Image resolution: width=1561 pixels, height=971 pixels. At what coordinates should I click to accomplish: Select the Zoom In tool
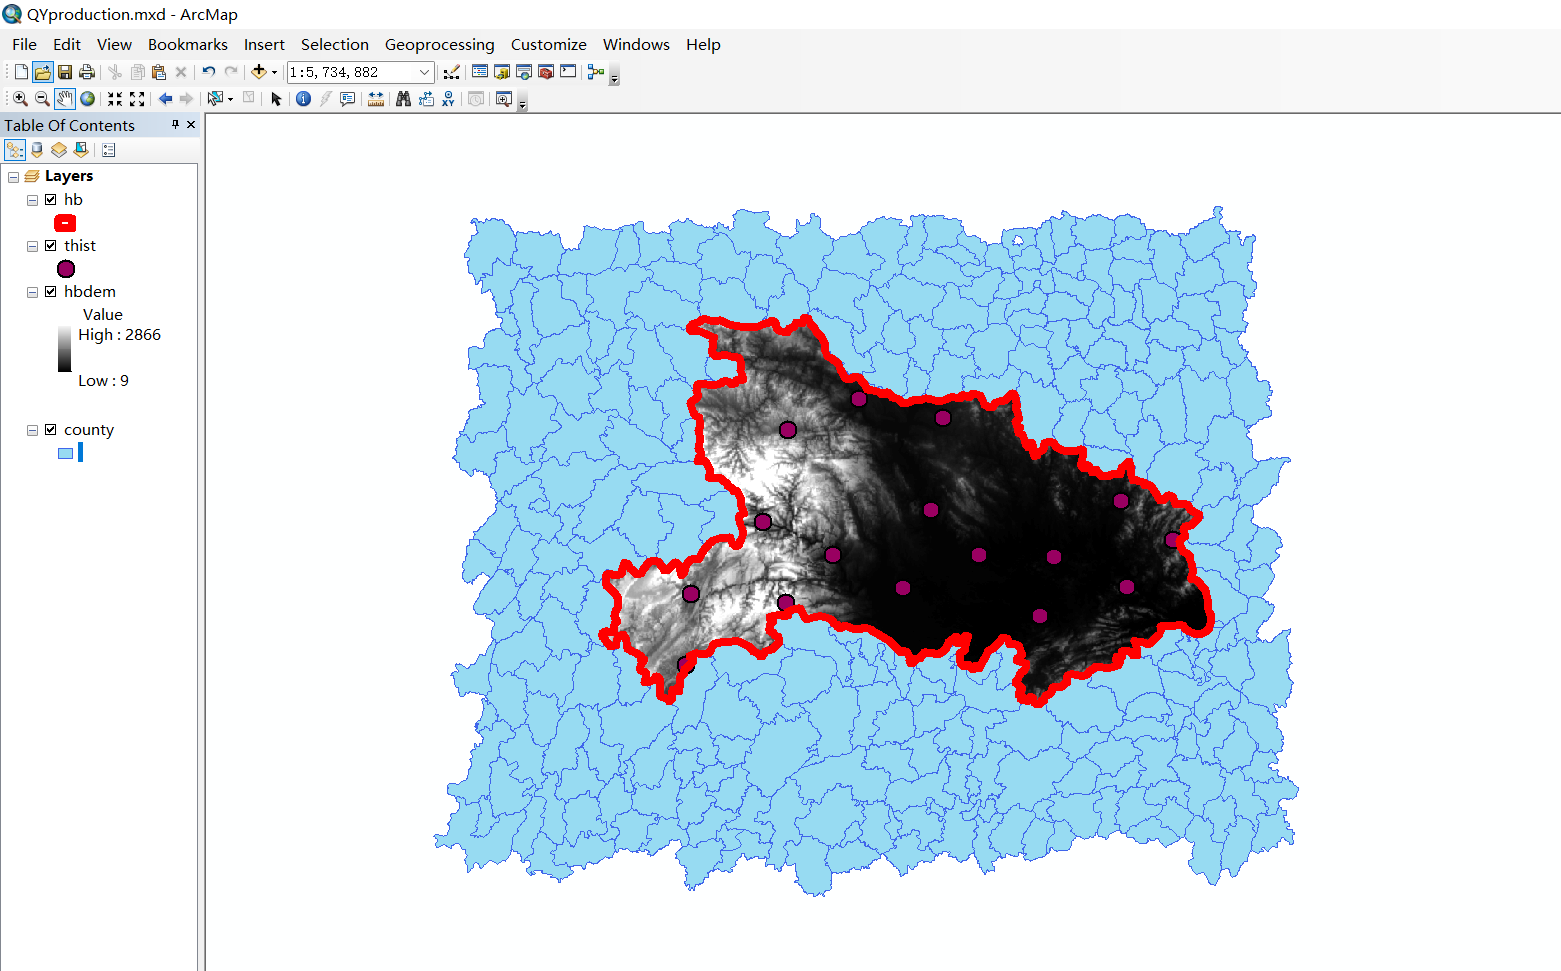click(20, 98)
